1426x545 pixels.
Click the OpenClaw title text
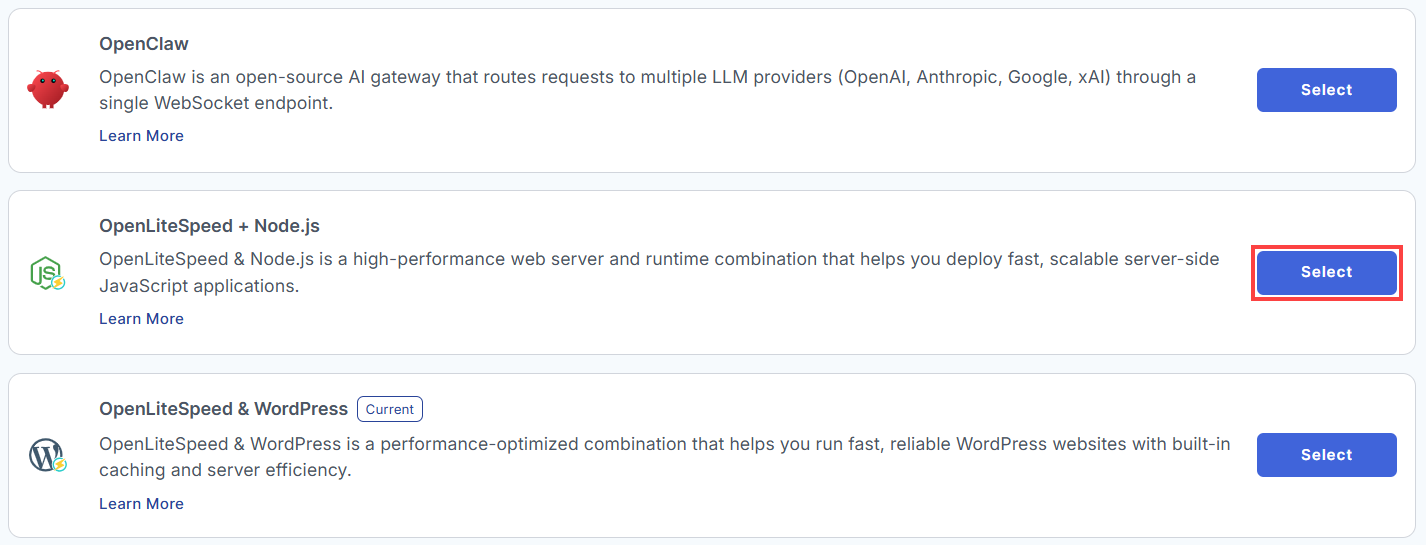pyautogui.click(x=144, y=44)
